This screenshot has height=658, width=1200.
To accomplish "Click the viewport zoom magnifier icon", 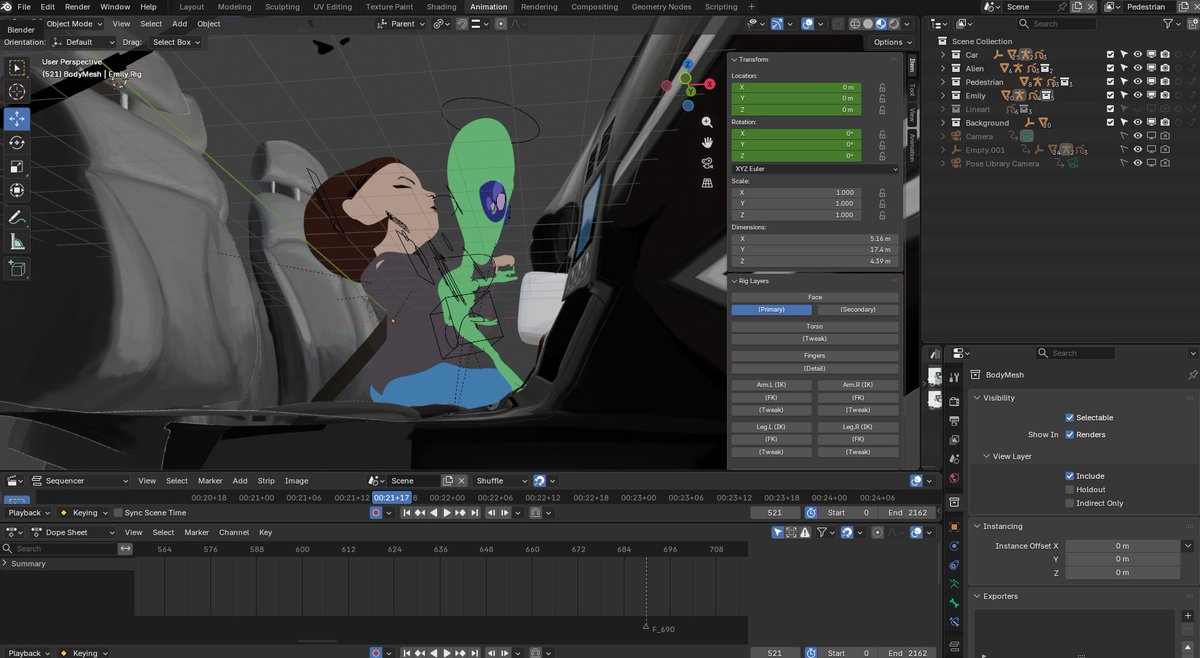I will point(707,122).
